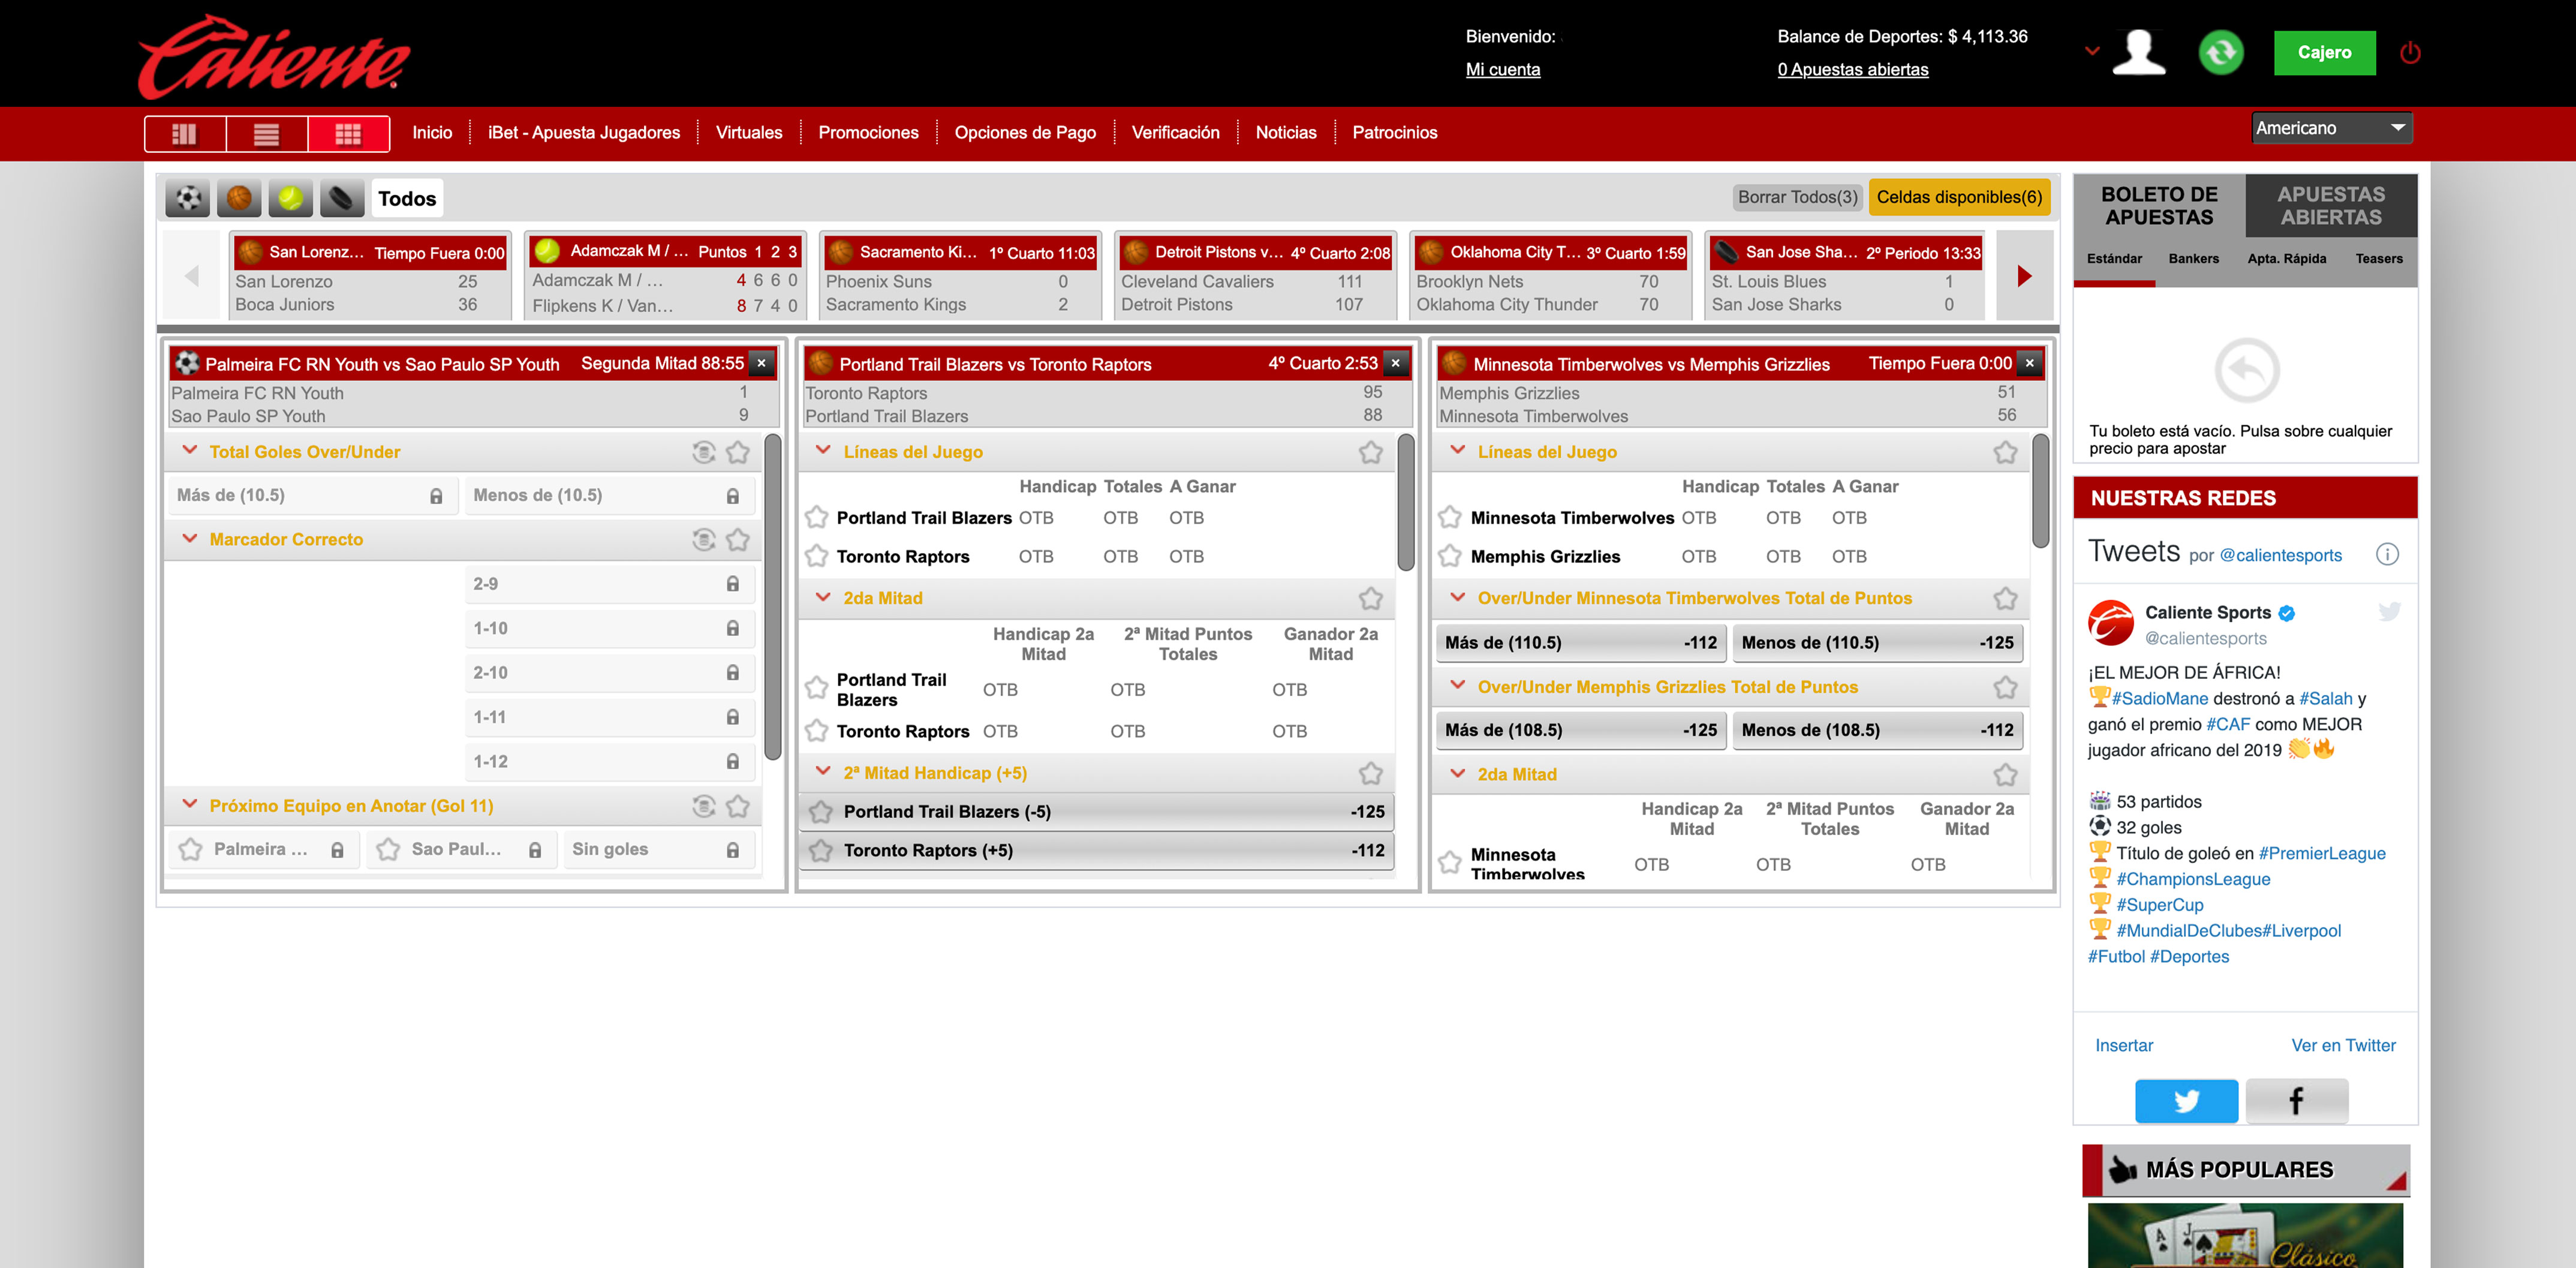This screenshot has height=1268, width=2576.
Task: Filter events by the hockey puck icon
Action: 342,198
